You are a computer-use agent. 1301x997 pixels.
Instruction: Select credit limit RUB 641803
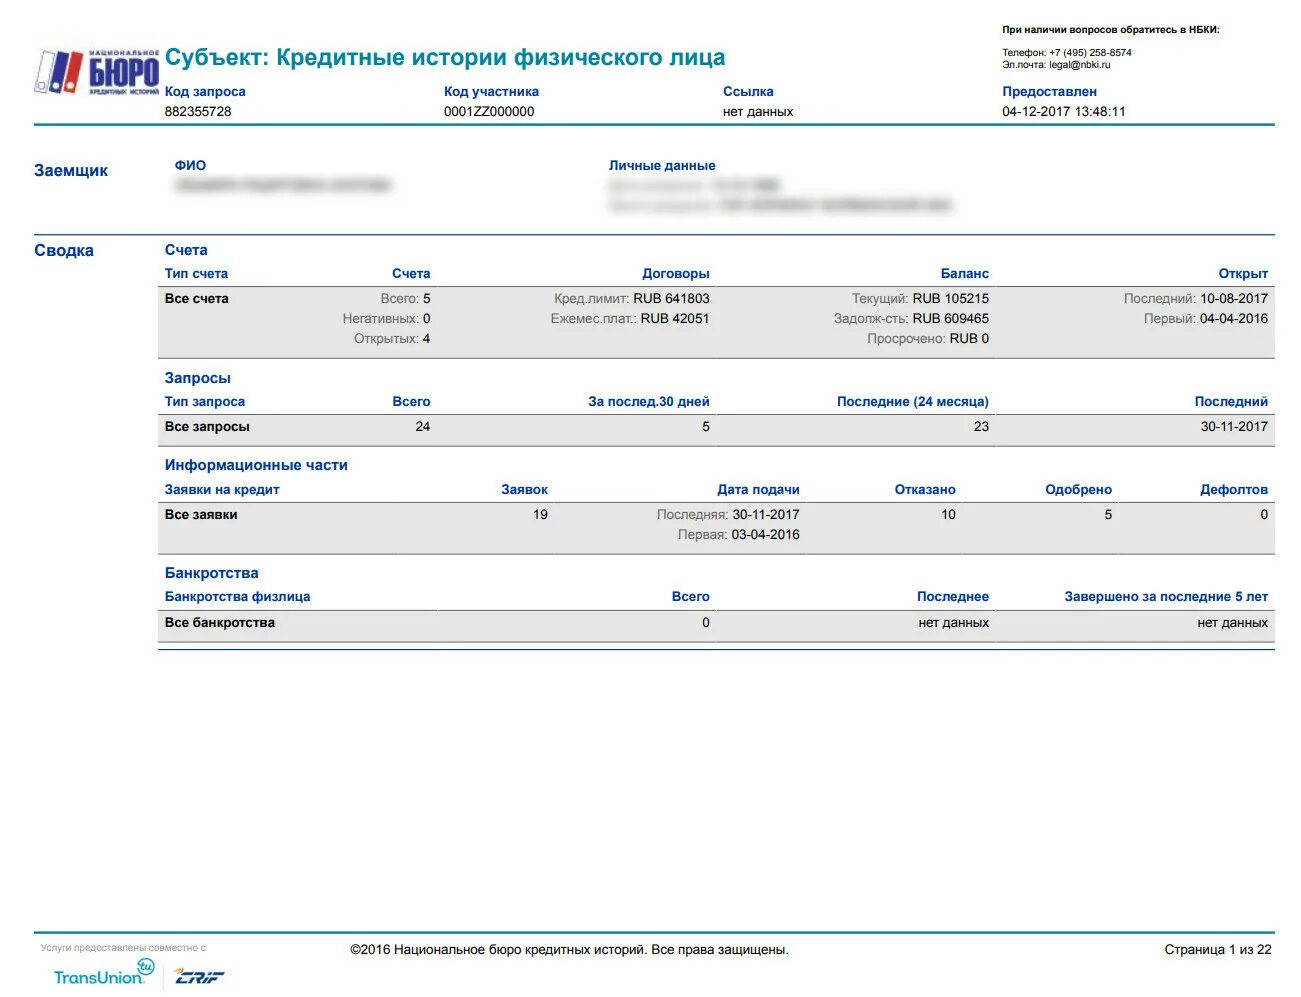671,298
